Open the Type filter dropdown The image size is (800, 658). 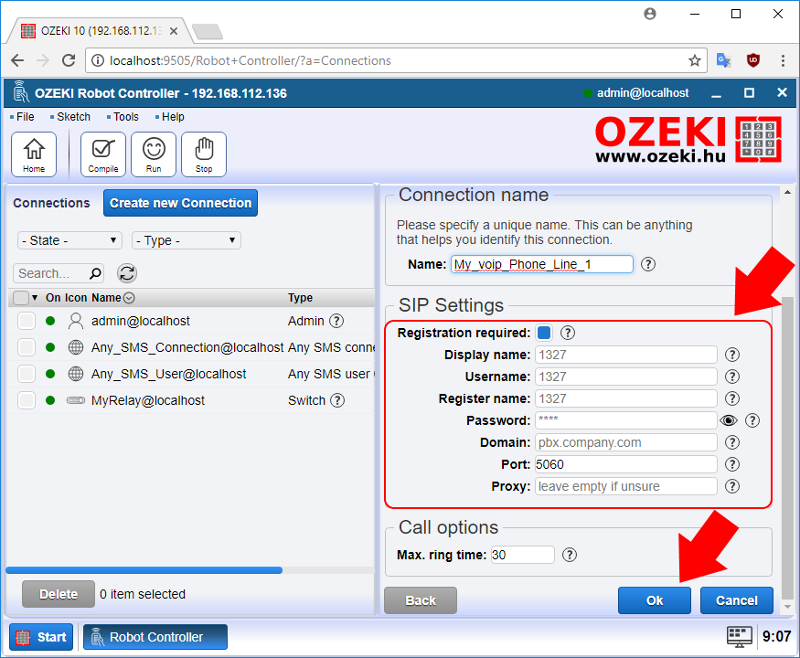tap(186, 240)
